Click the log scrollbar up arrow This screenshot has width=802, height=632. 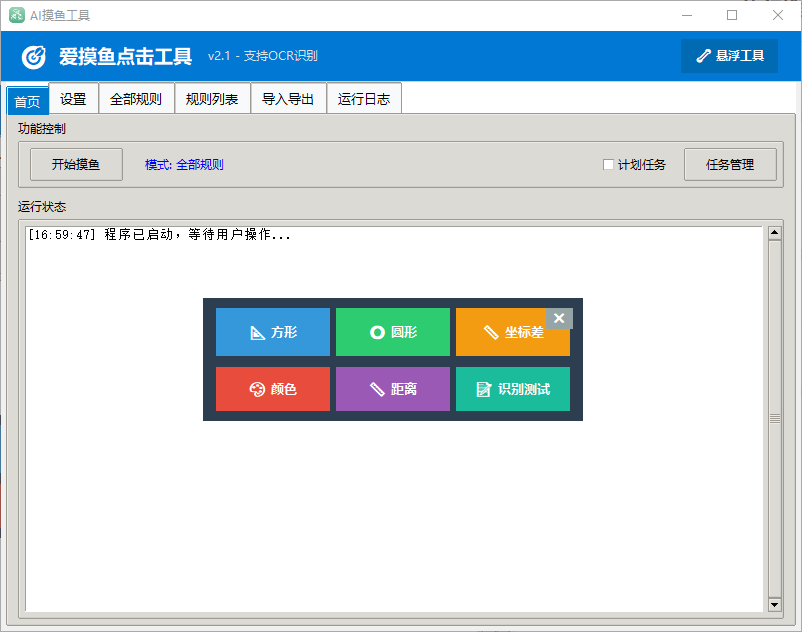coord(774,233)
